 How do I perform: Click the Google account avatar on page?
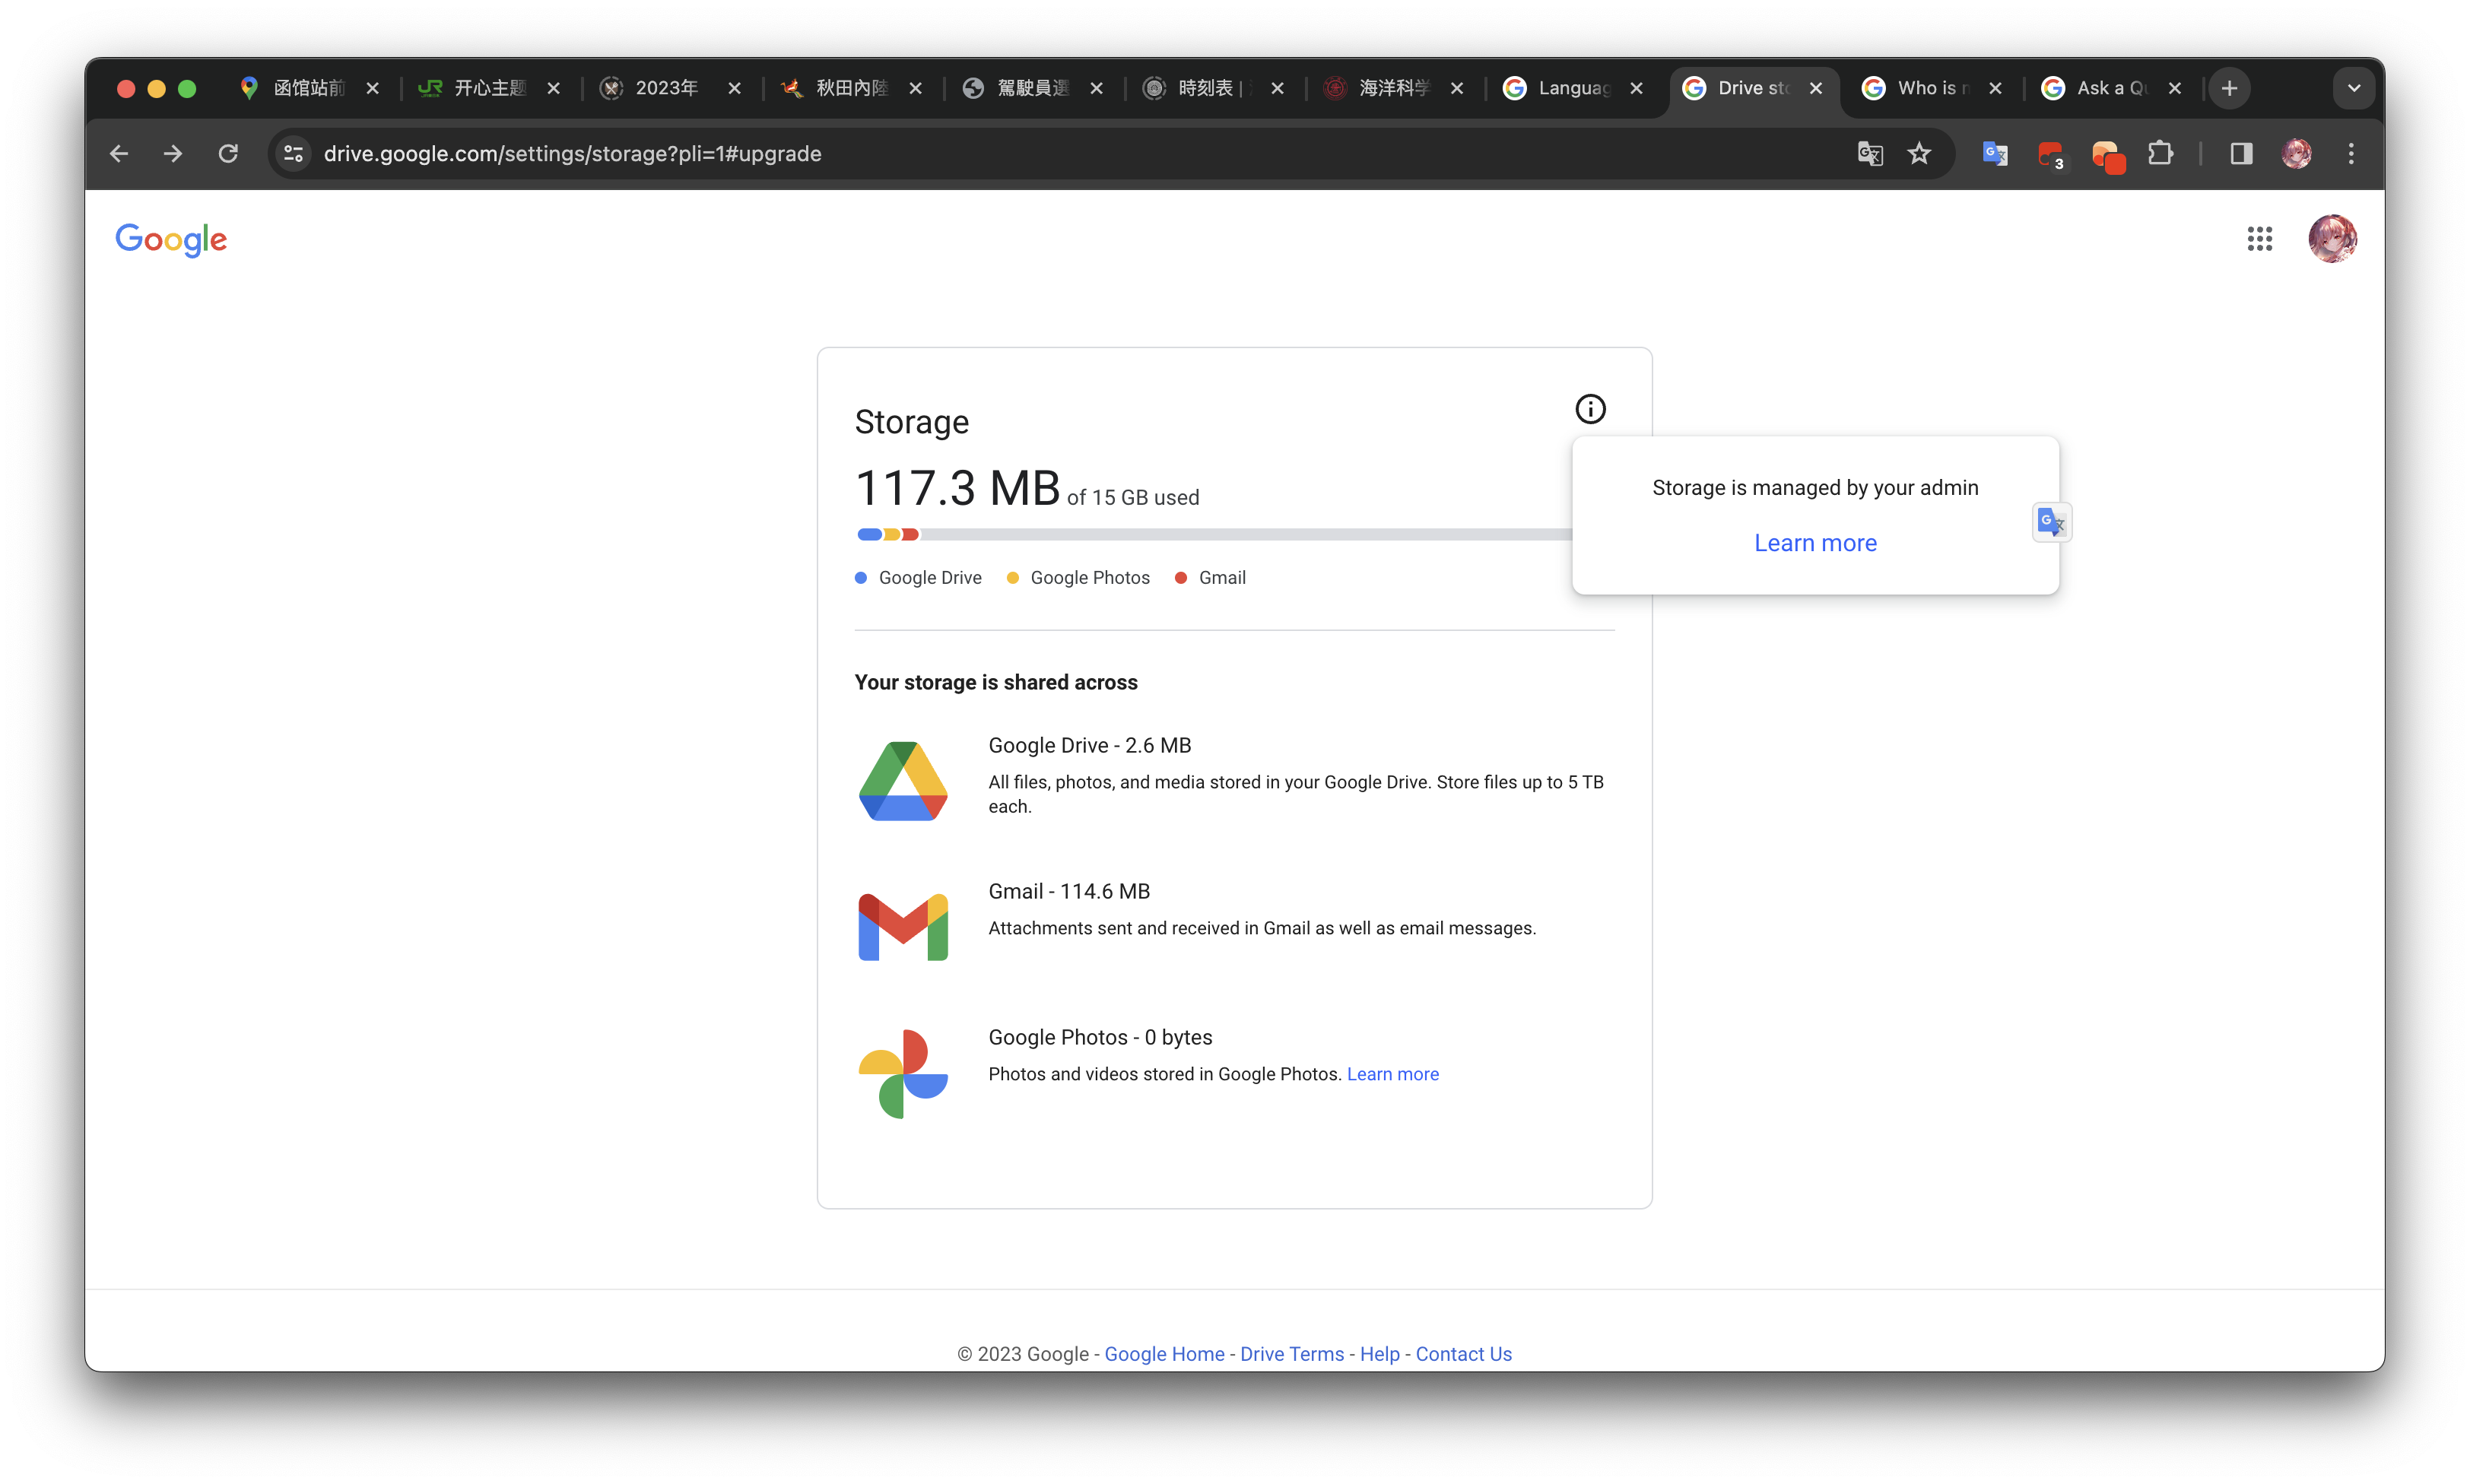(x=2332, y=239)
